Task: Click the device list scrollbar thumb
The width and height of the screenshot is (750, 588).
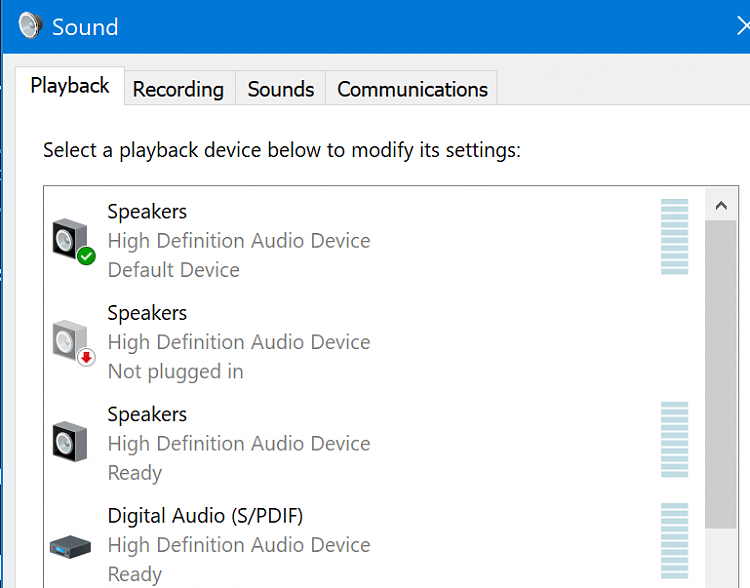Action: [721, 374]
